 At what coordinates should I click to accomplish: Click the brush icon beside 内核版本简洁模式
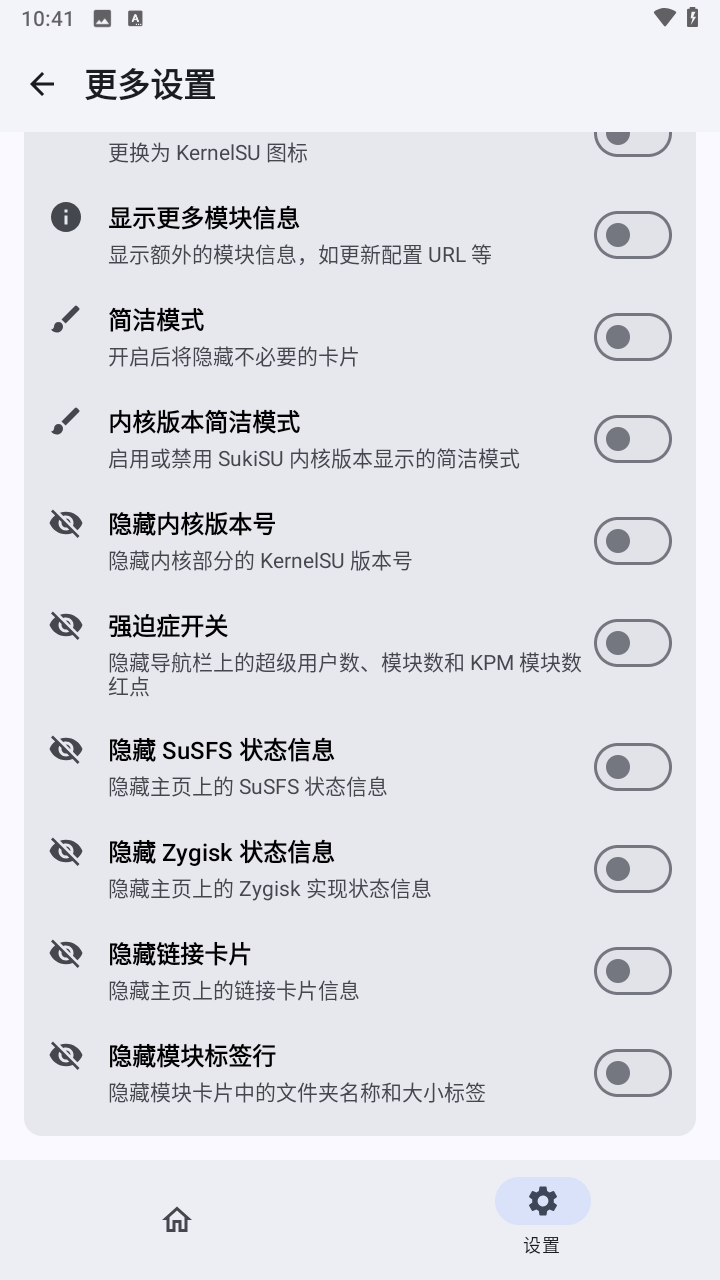click(66, 422)
